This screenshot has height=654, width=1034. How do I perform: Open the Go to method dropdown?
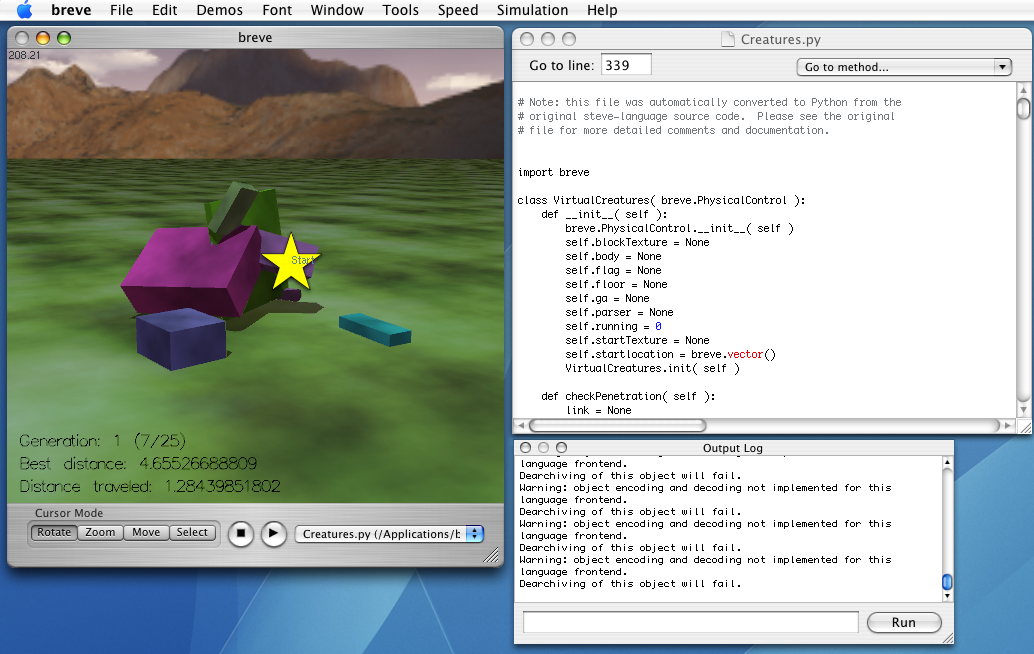(x=904, y=67)
